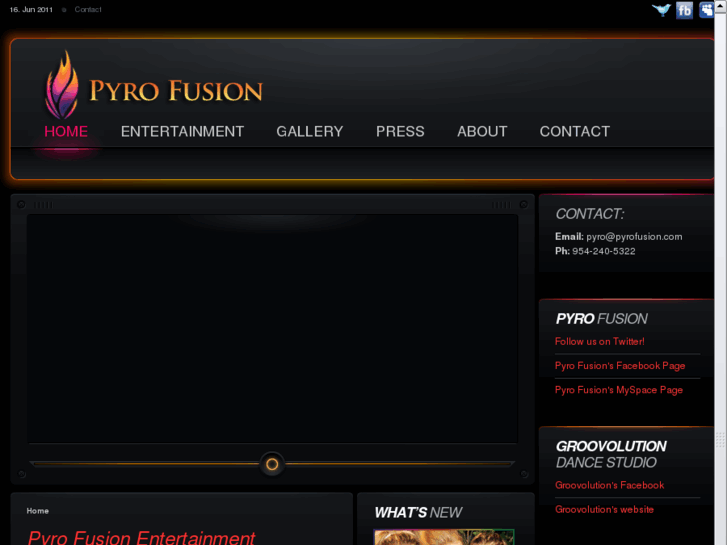This screenshot has width=727, height=545.
Task: Open Pyro Fusion's Facebook Page link
Action: (620, 366)
